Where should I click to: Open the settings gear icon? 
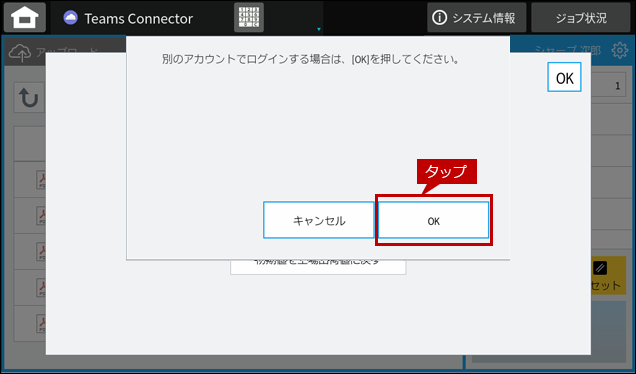point(619,50)
